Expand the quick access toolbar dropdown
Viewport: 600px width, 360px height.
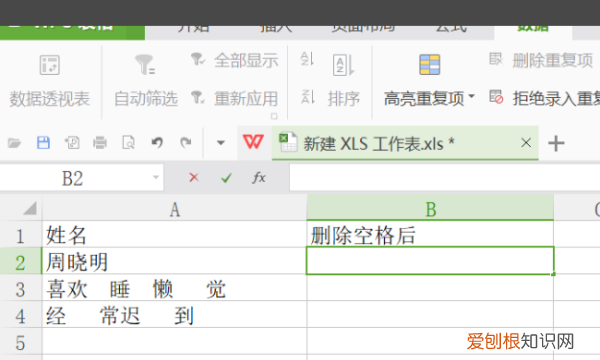(x=220, y=143)
